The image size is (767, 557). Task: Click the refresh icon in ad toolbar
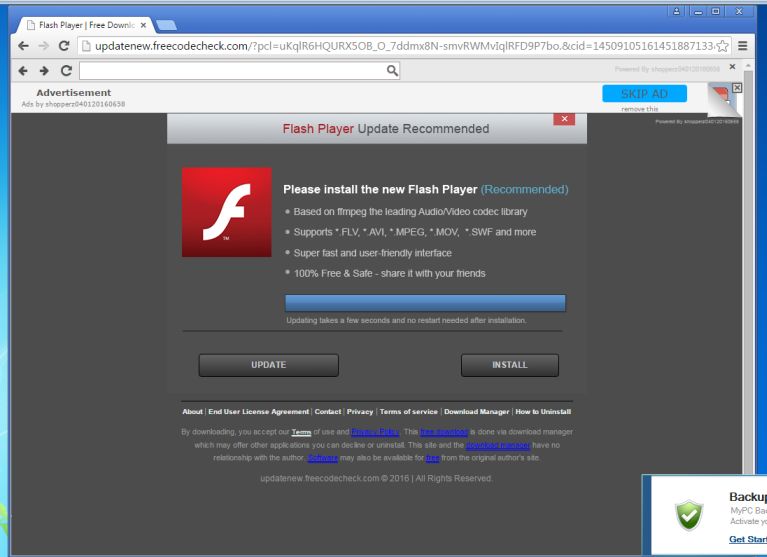pos(67,71)
